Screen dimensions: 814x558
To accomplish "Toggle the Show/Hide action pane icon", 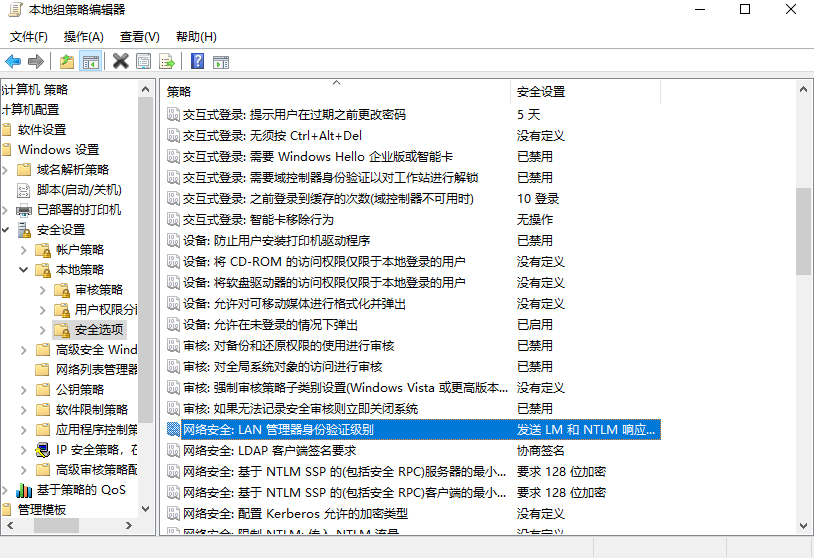I will click(x=221, y=61).
